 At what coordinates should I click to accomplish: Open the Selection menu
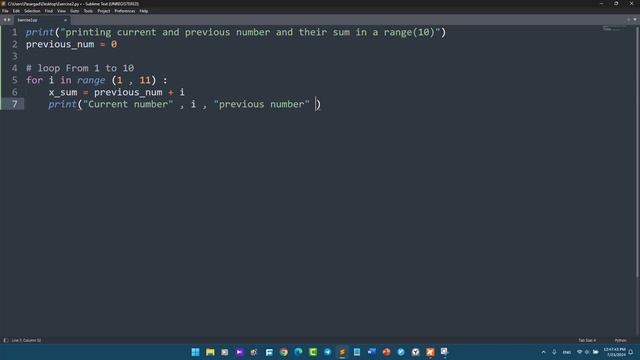[x=32, y=11]
